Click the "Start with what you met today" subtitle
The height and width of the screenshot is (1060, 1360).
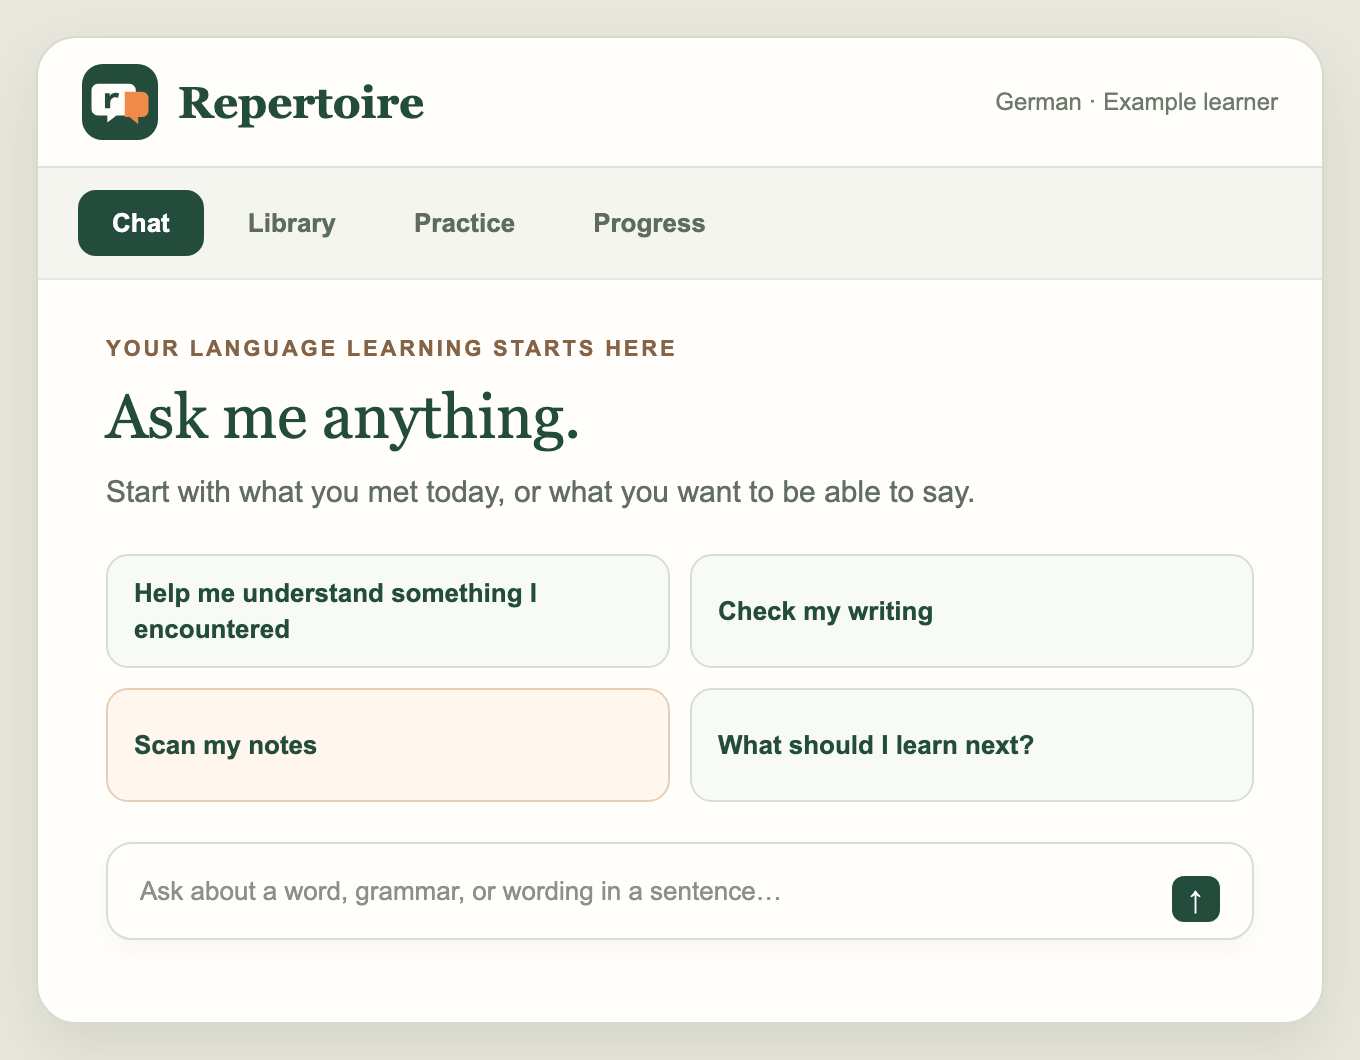[x=540, y=492]
